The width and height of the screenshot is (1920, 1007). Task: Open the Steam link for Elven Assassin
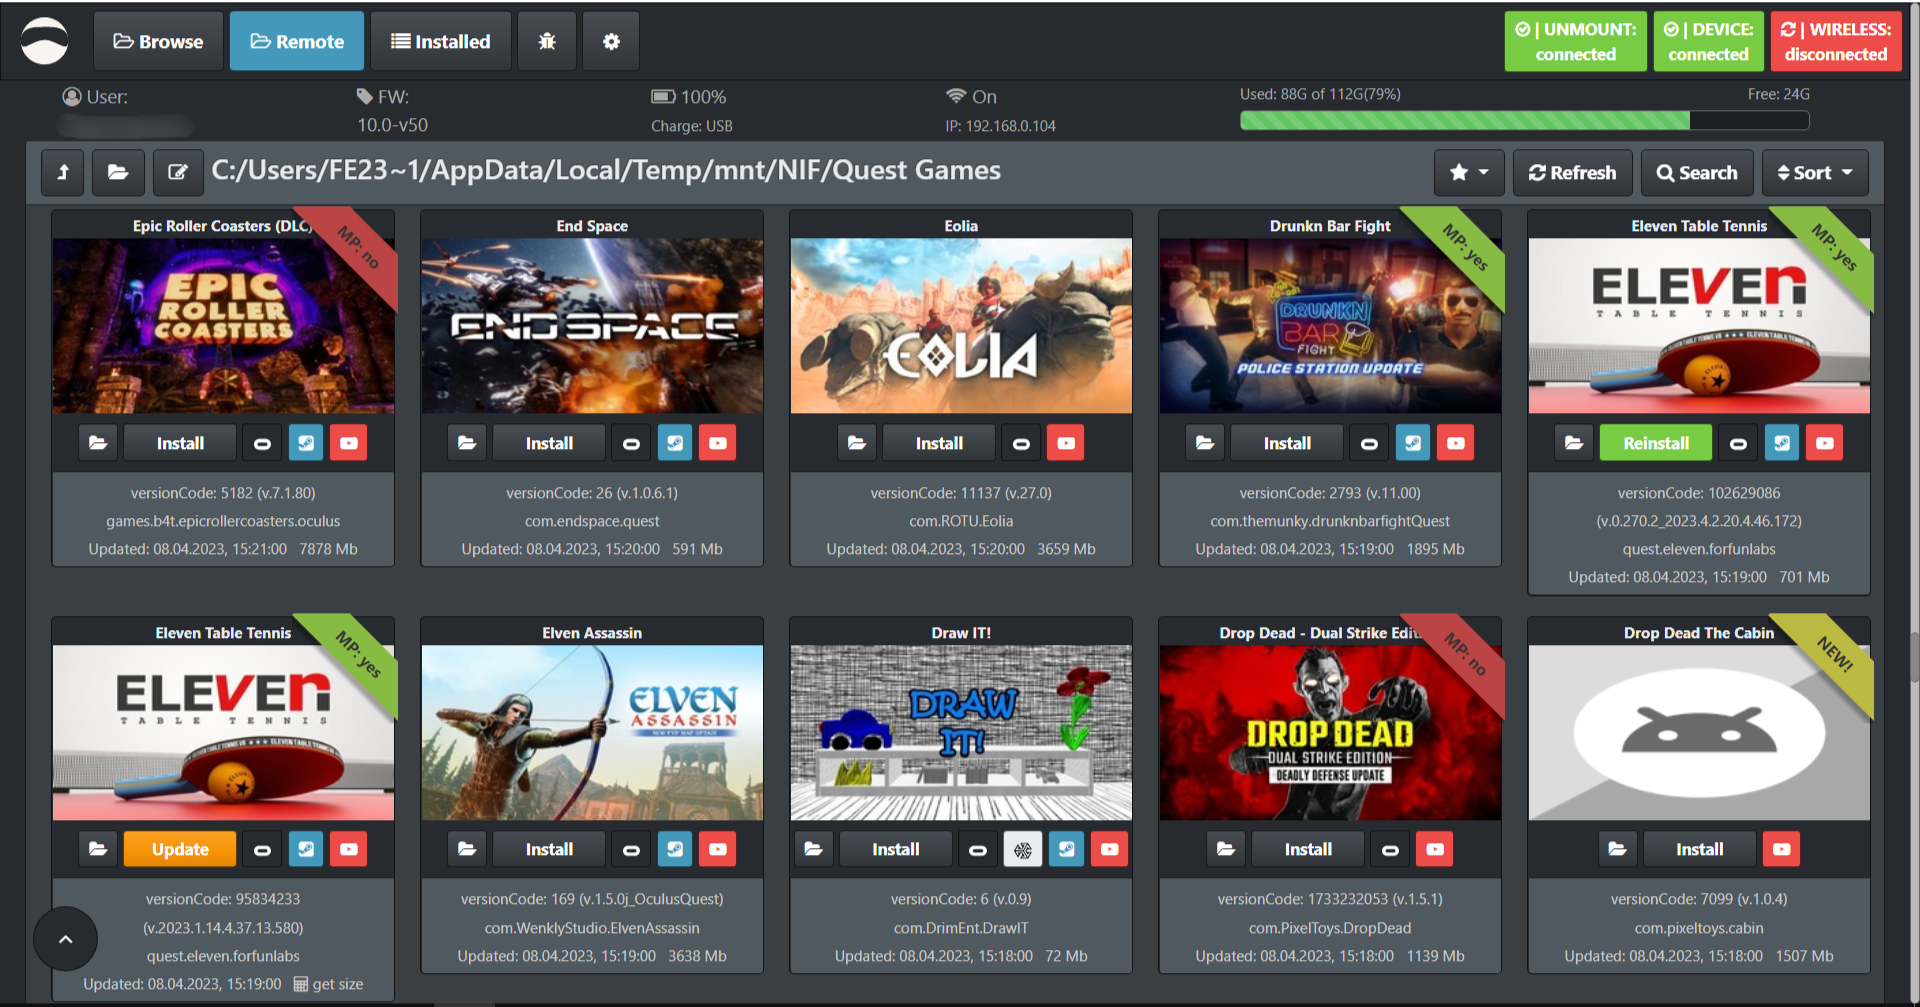675,849
